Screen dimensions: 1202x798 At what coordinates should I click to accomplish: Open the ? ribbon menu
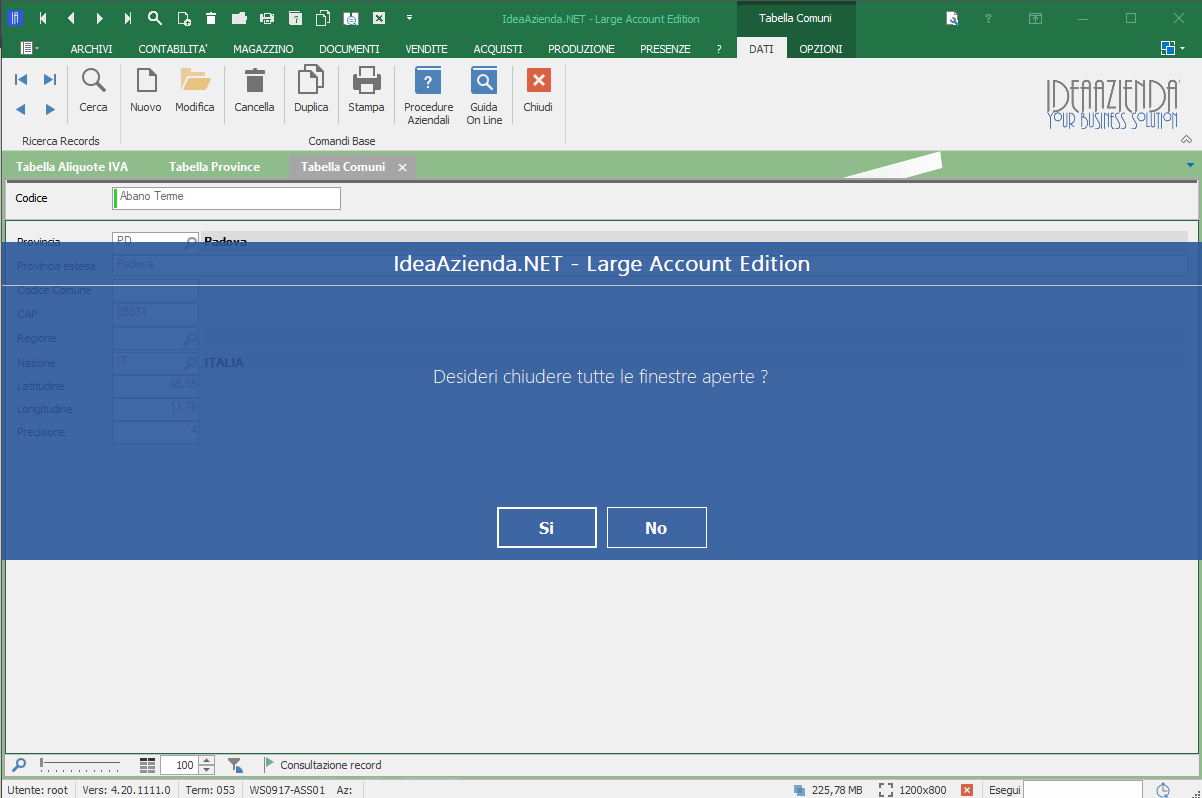[x=718, y=49]
